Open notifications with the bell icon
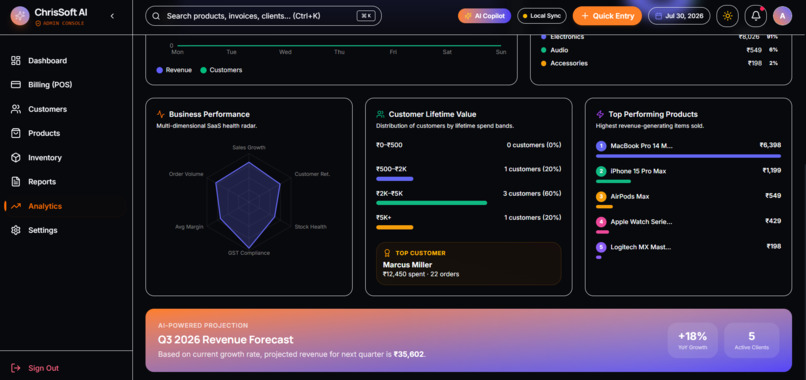Screen dimensions: 806x380 tap(756, 16)
